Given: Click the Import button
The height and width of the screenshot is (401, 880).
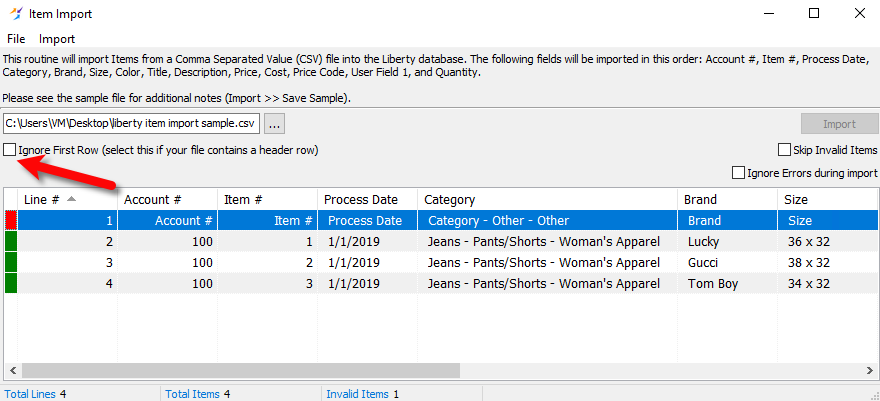Looking at the screenshot, I should (839, 124).
